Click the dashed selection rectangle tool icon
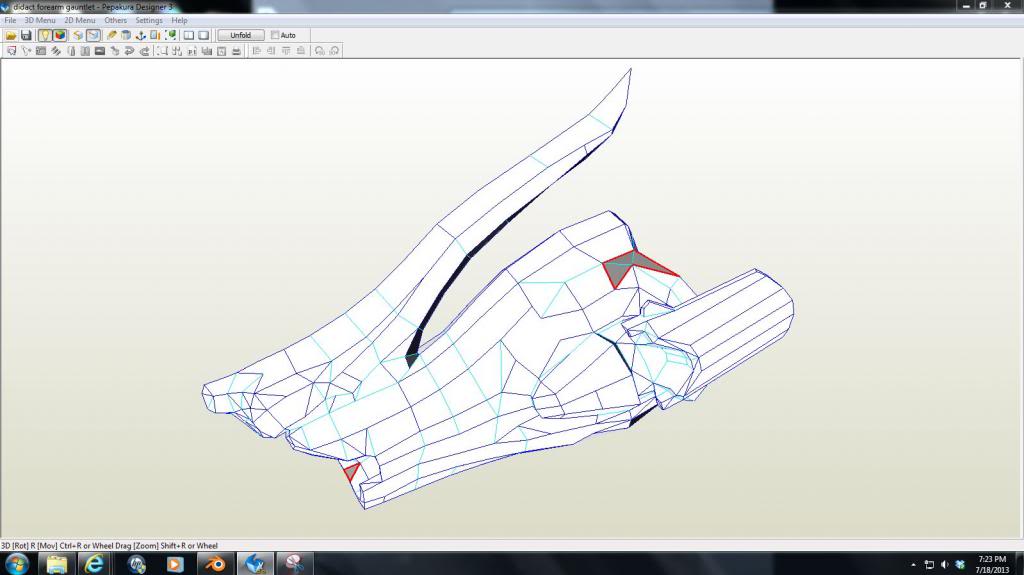This screenshot has height=575, width=1024. (x=162, y=51)
